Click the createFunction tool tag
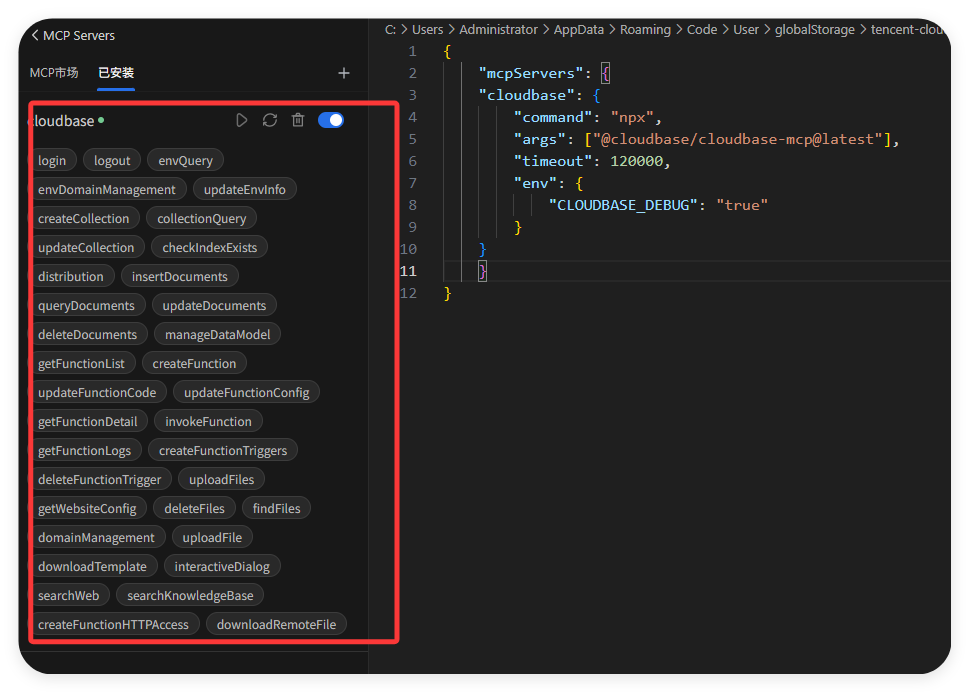The width and height of the screenshot is (969, 692). coord(194,364)
